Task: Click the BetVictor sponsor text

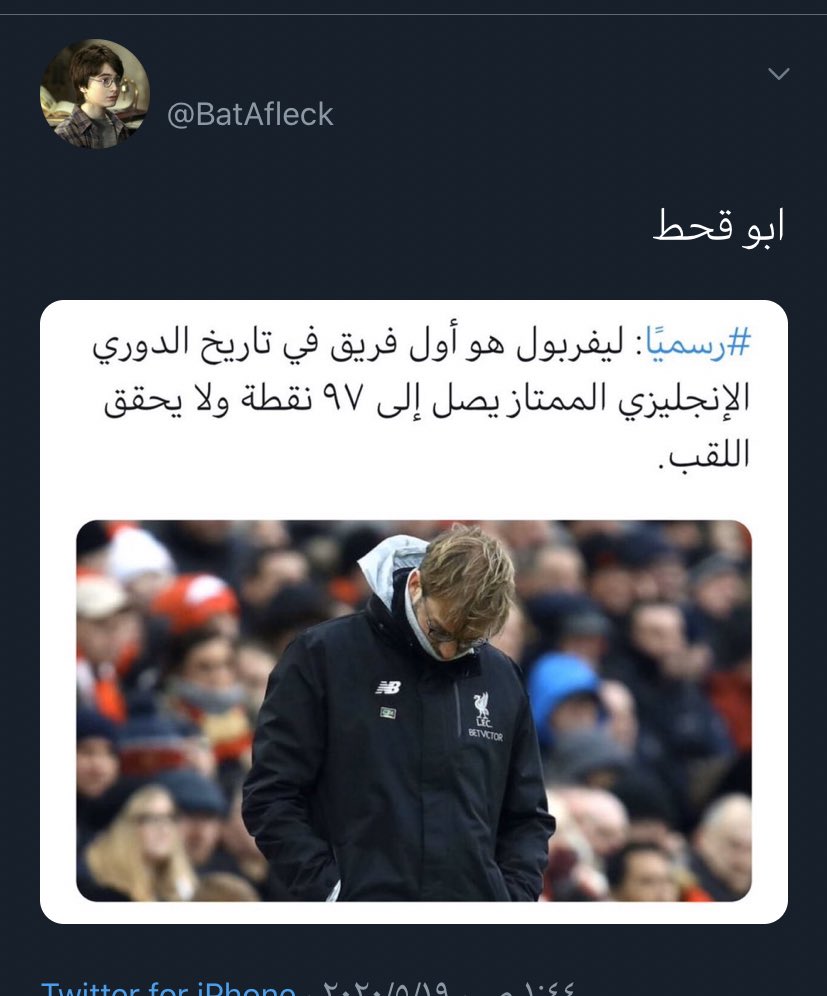Action: pos(485,735)
